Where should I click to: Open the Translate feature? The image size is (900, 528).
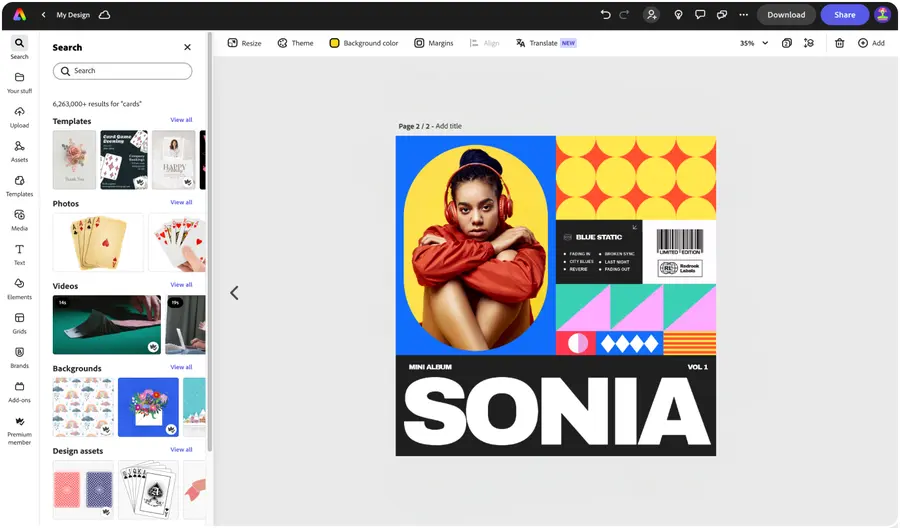pyautogui.click(x=546, y=43)
